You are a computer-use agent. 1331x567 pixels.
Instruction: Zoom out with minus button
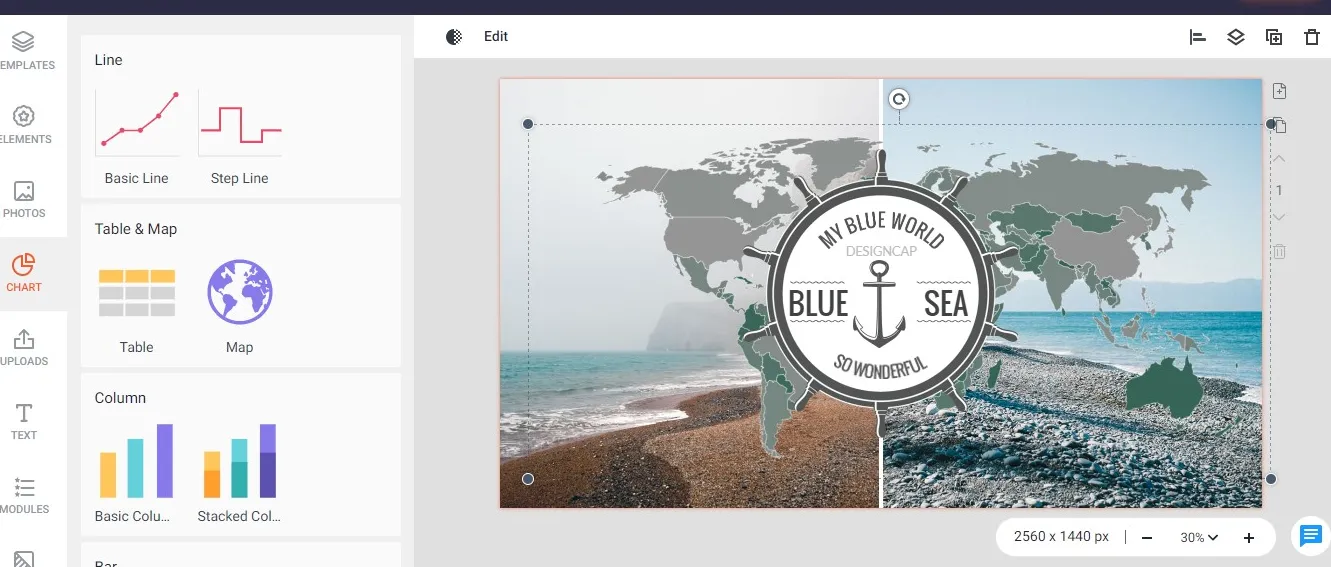[x=1147, y=538]
